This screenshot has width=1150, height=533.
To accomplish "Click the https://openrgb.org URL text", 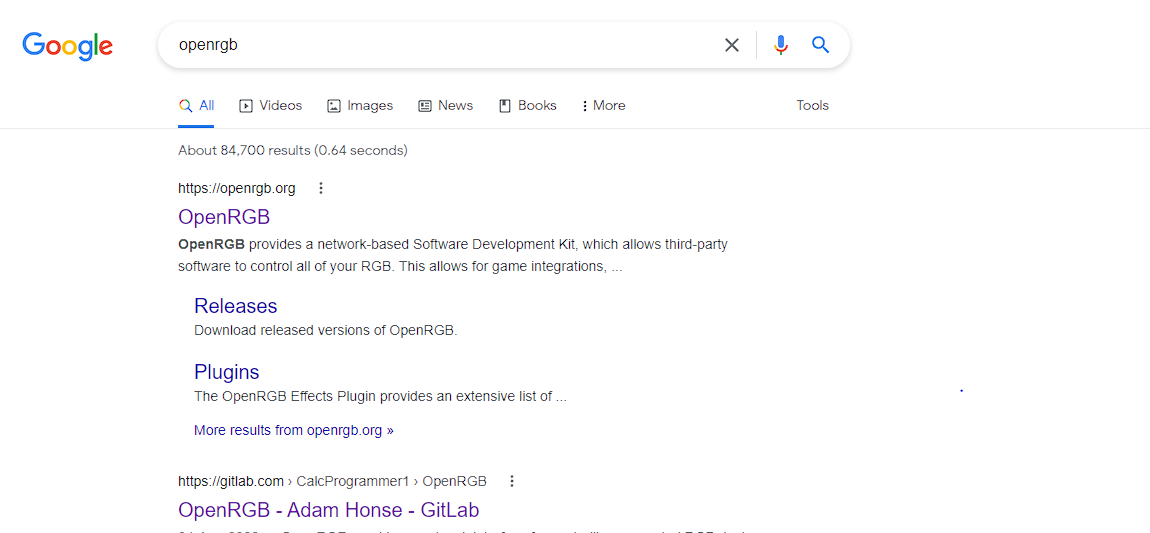I will pos(237,188).
